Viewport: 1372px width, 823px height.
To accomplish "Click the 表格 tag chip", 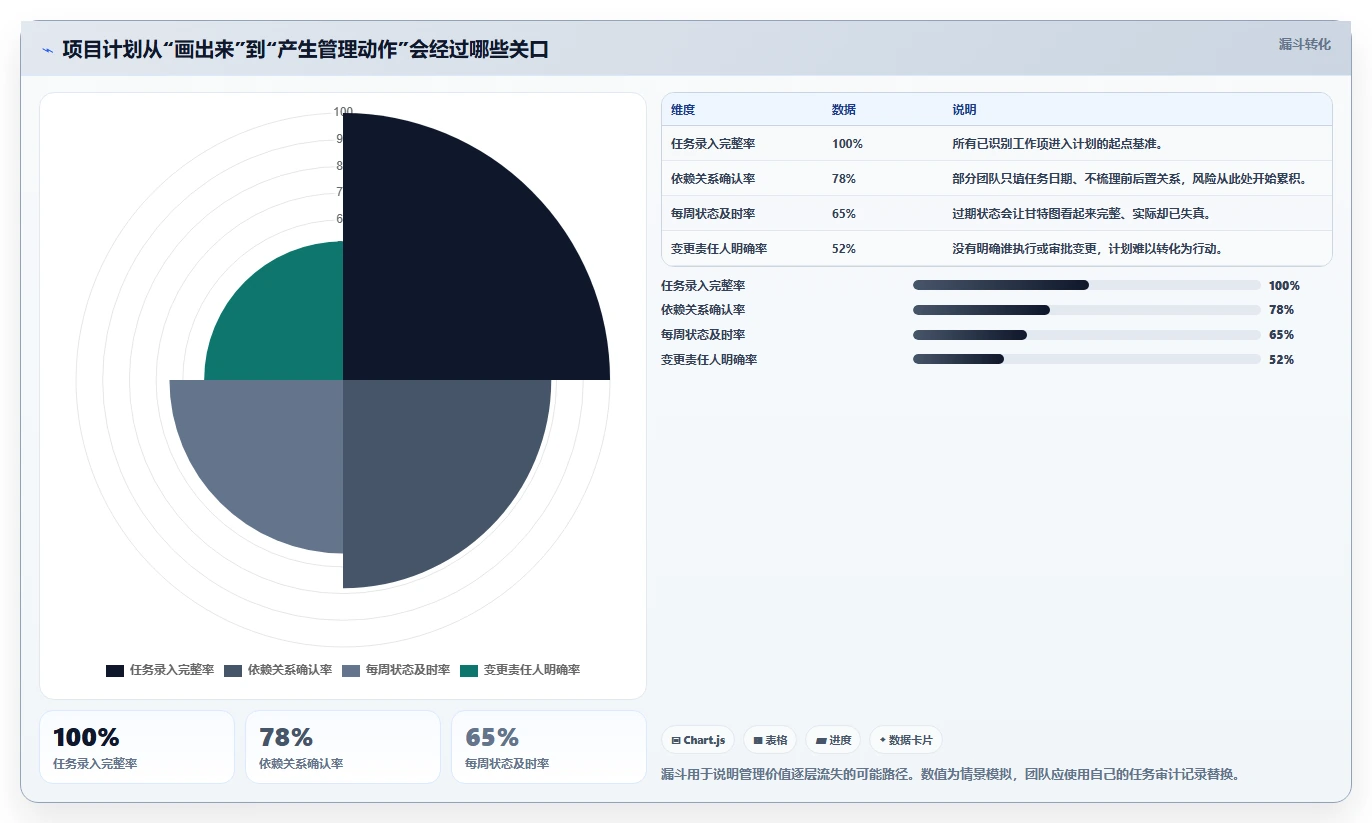I will tap(770, 740).
